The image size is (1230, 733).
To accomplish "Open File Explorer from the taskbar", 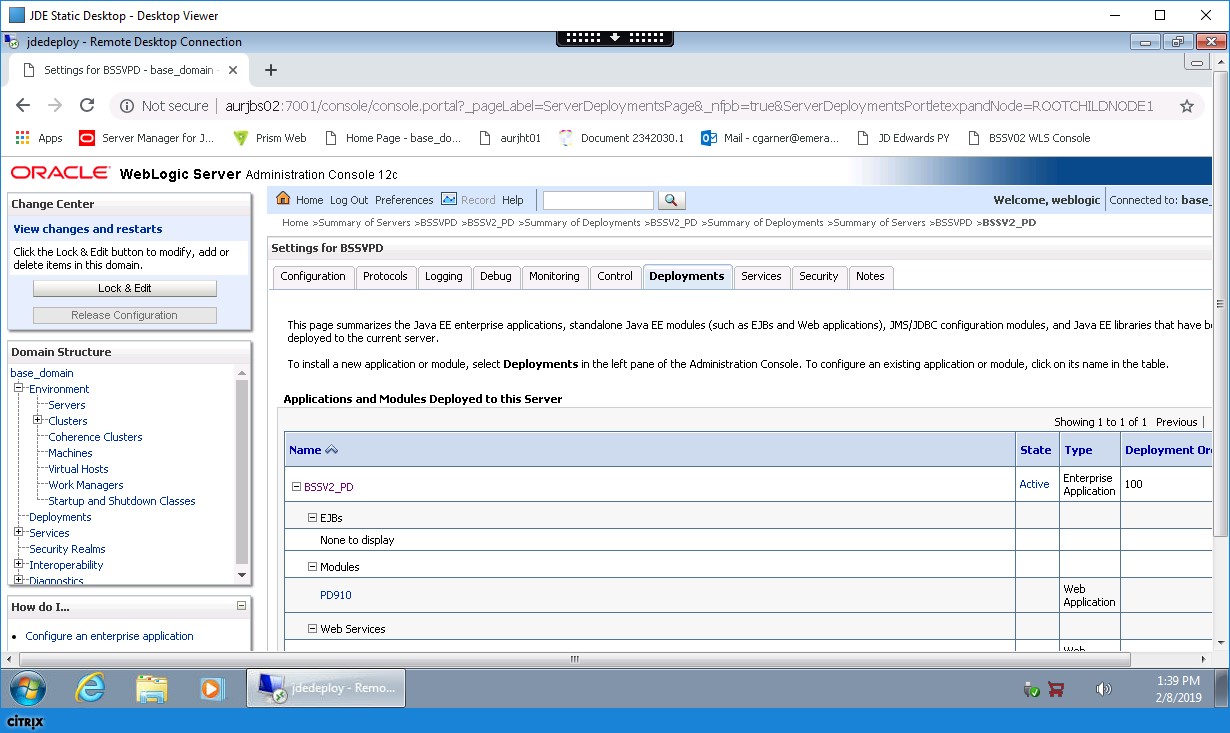I will click(151, 688).
